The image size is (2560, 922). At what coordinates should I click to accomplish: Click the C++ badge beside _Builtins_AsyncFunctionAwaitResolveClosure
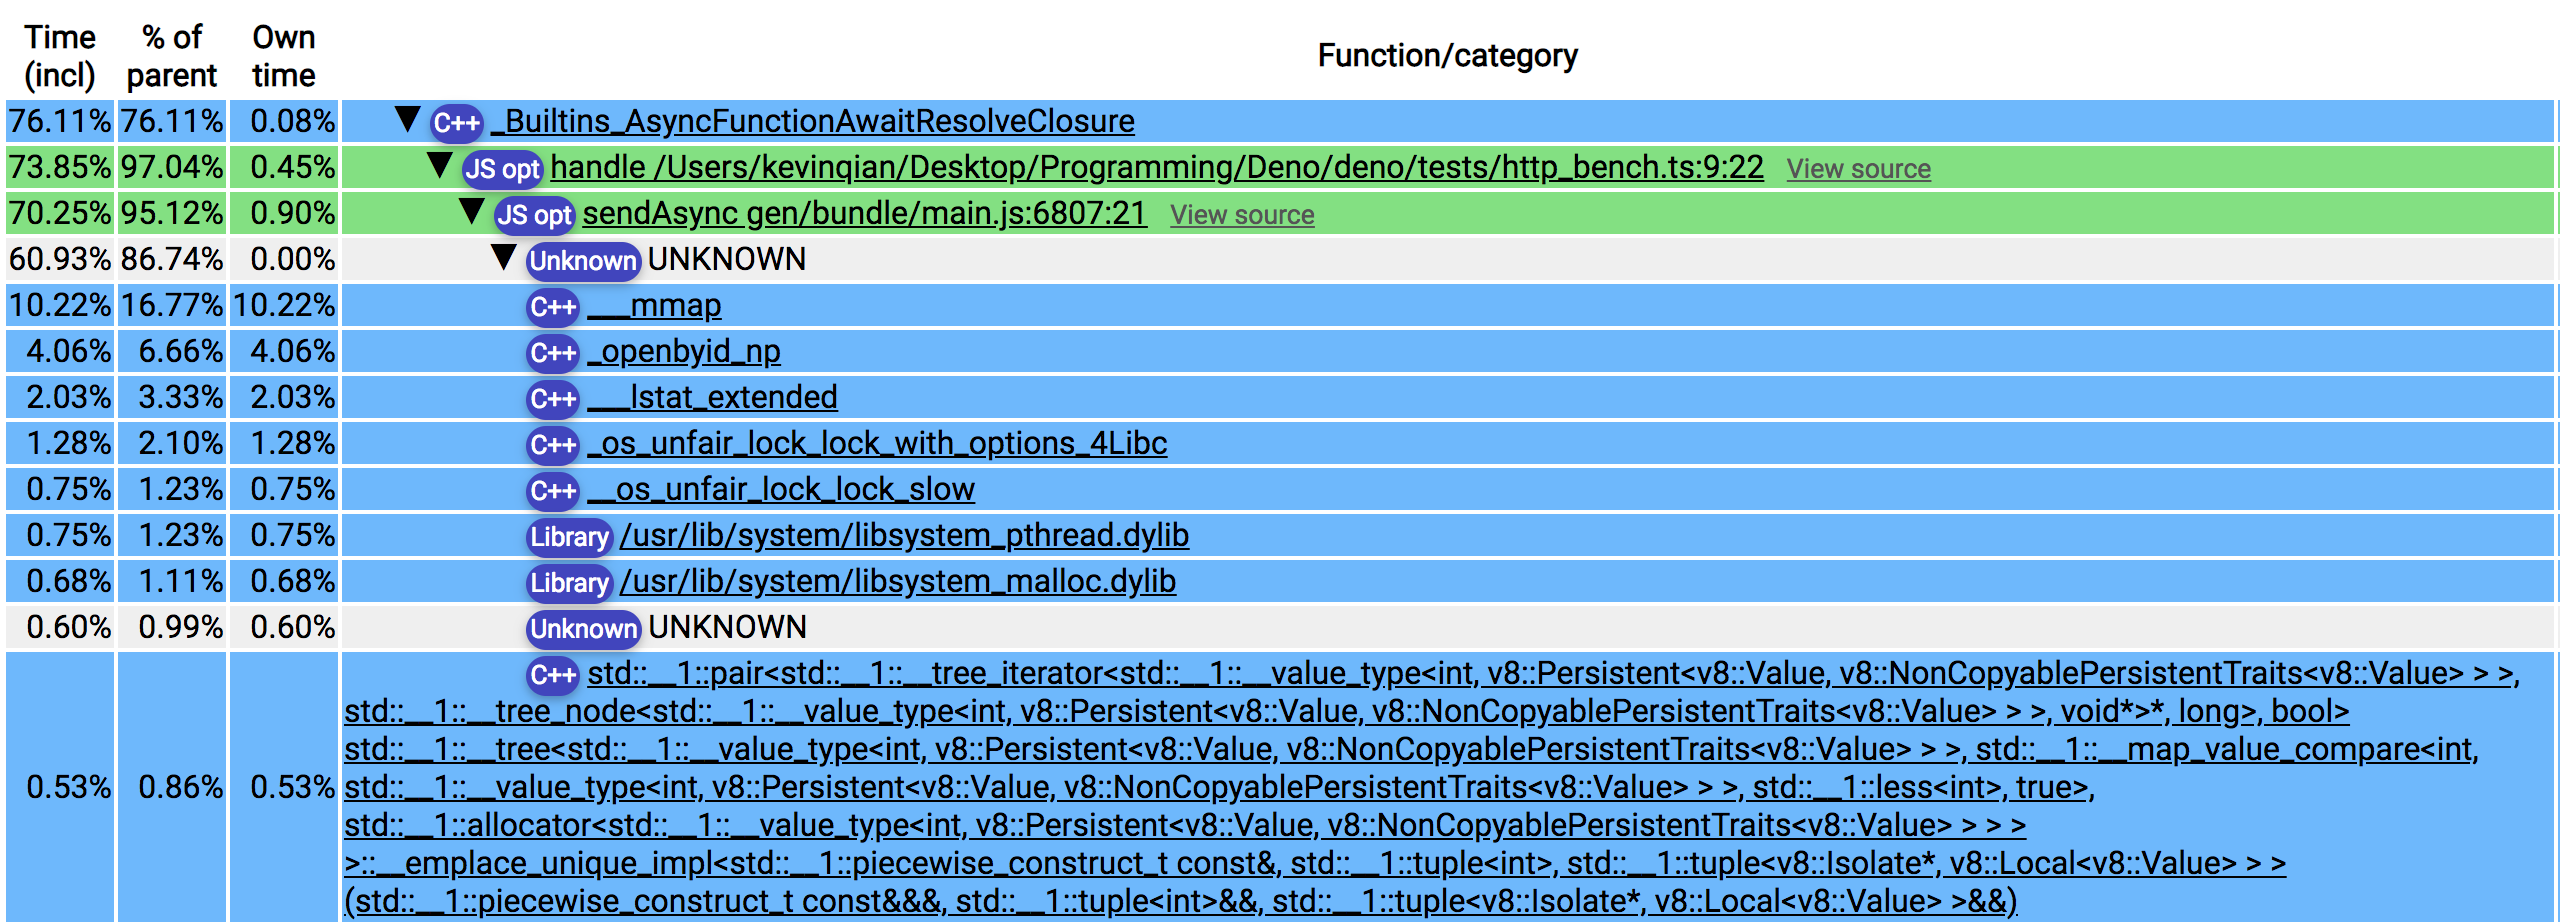456,122
